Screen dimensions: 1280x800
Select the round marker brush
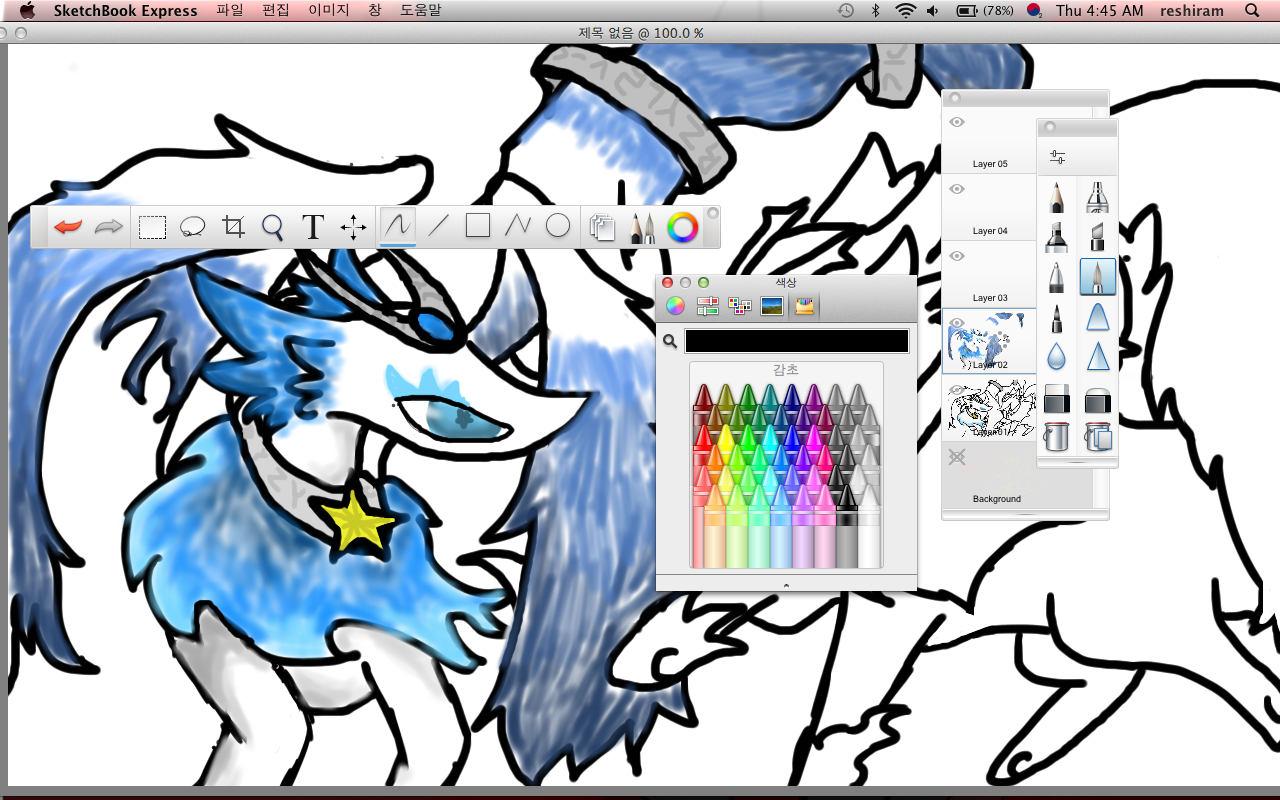click(x=1057, y=237)
